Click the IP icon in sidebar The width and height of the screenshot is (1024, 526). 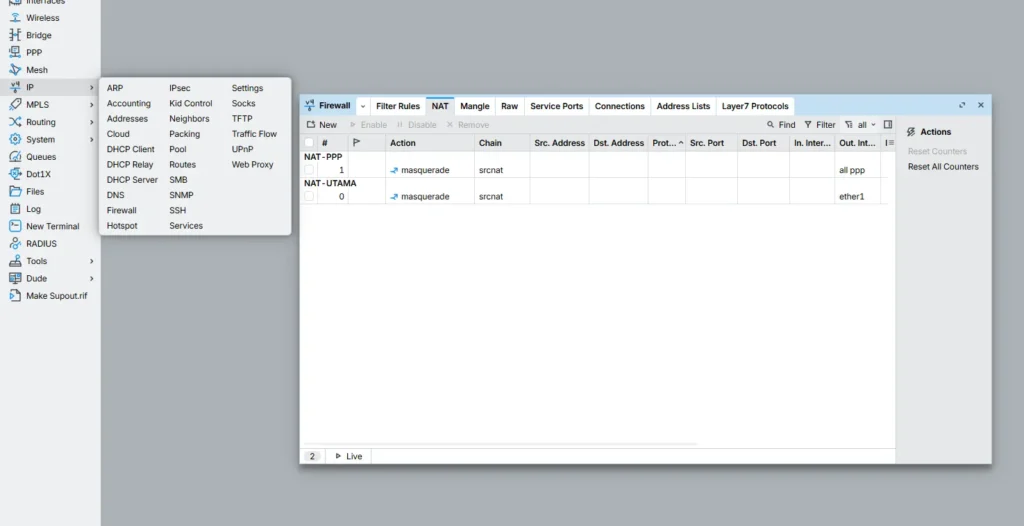click(15, 87)
